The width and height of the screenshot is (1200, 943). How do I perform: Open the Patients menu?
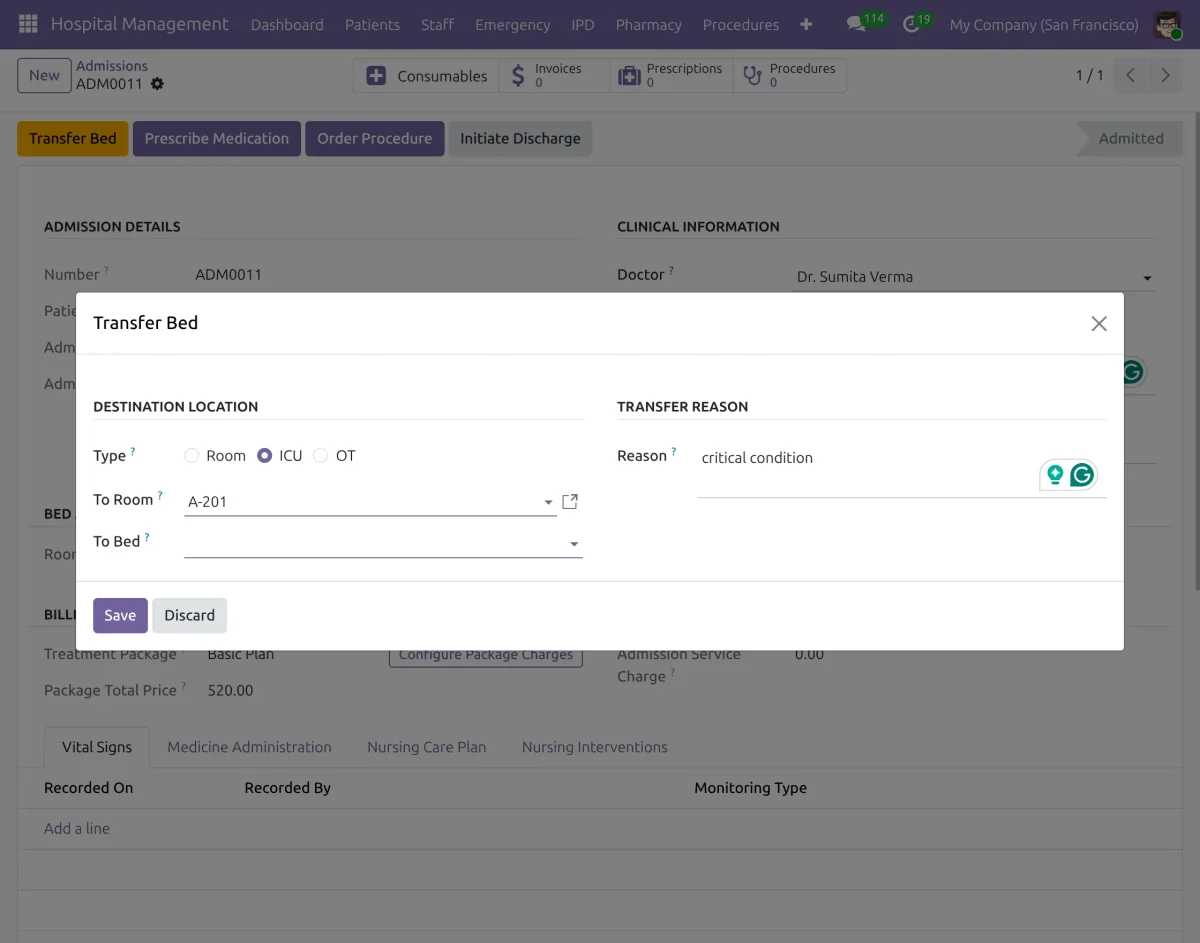click(372, 24)
